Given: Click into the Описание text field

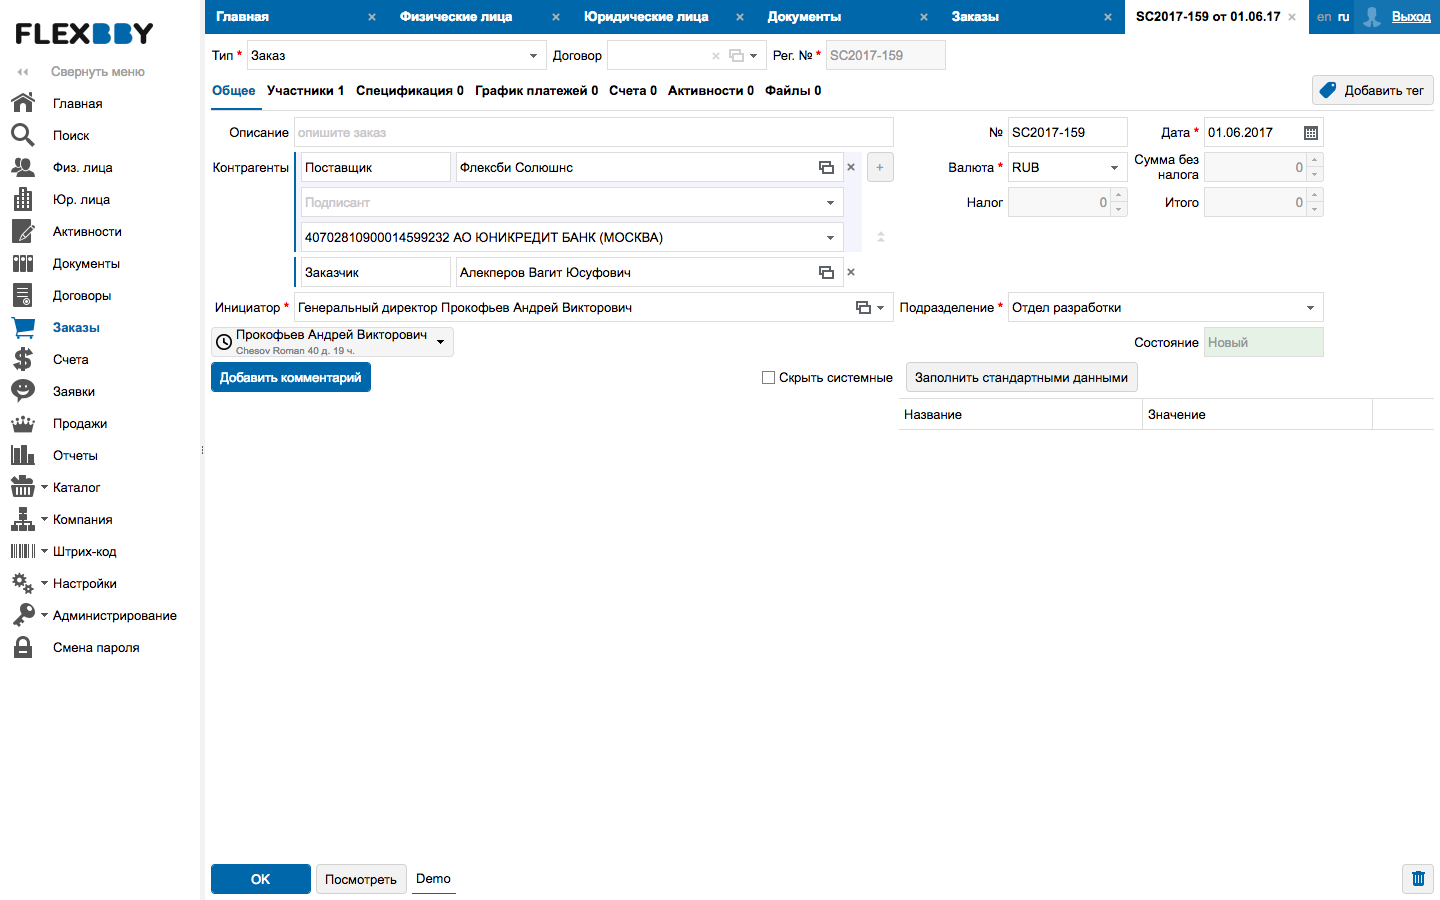Looking at the screenshot, I should tap(593, 133).
